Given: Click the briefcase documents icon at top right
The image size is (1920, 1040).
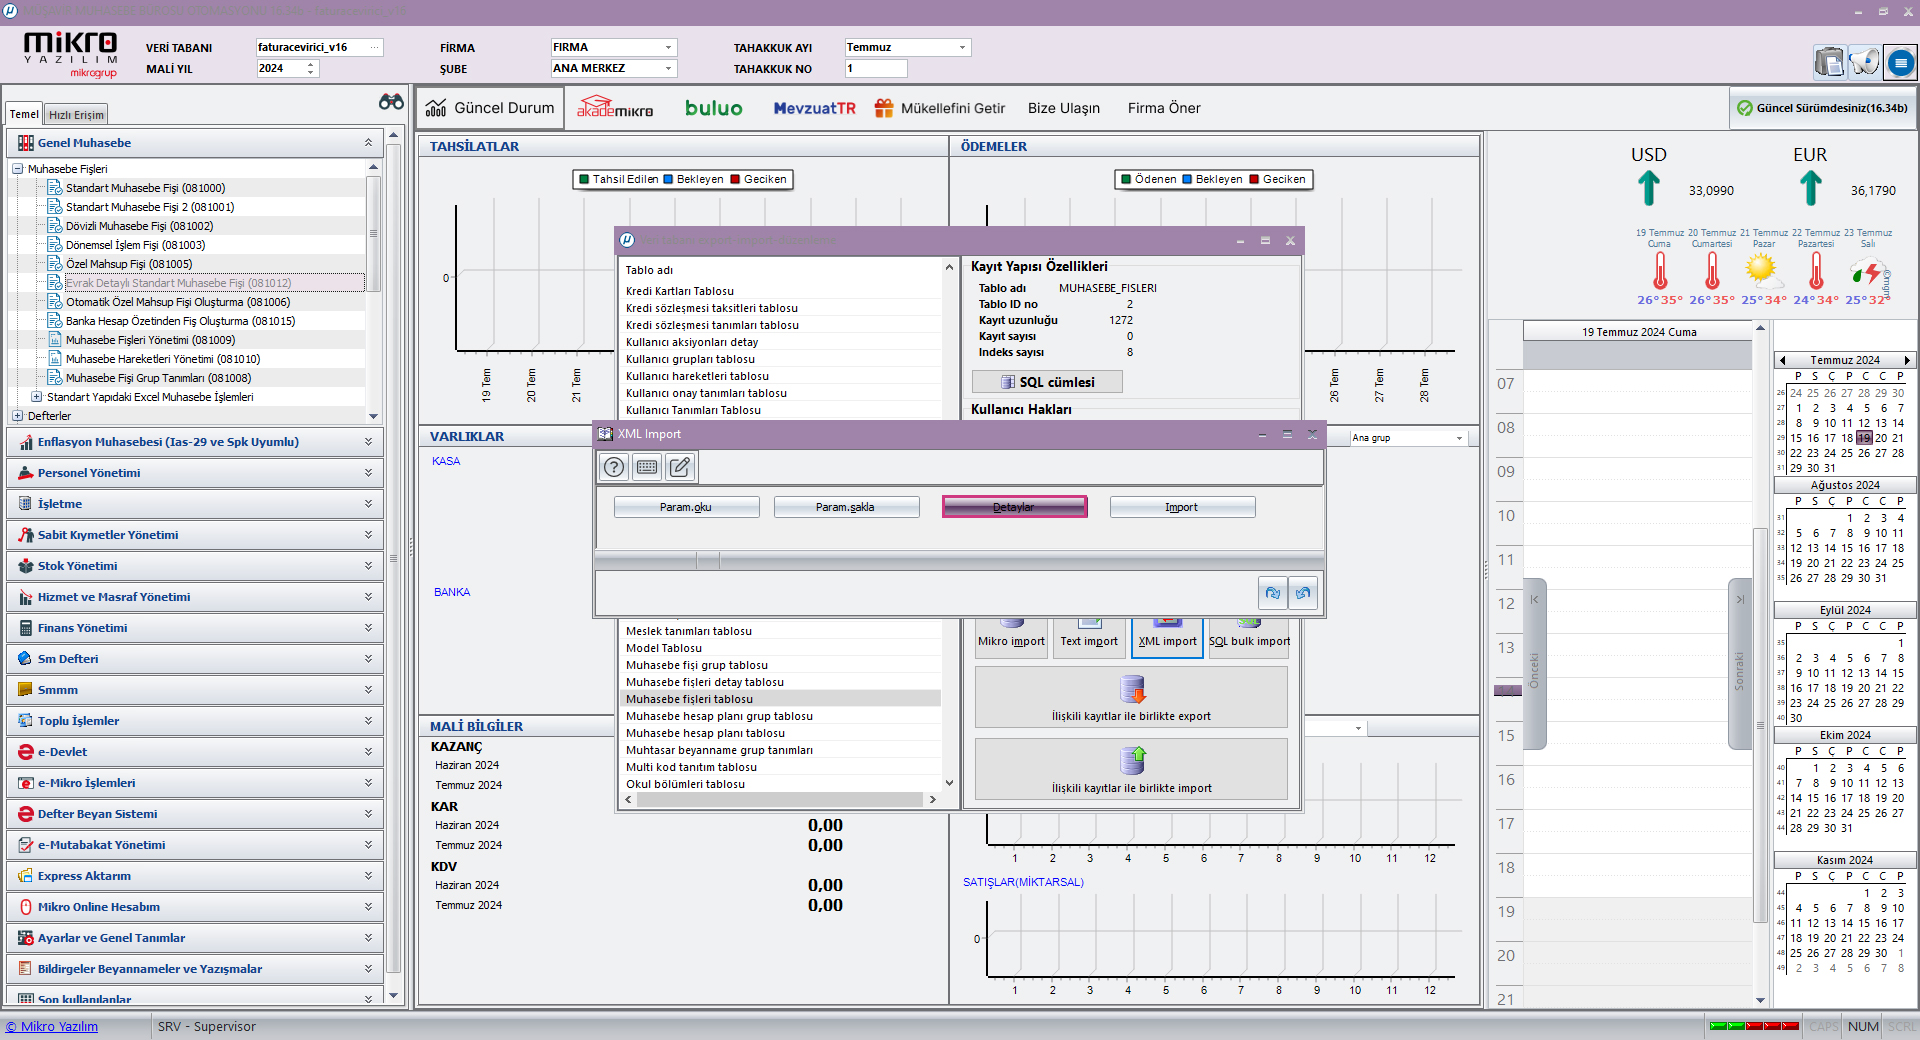Looking at the screenshot, I should coord(1829,63).
